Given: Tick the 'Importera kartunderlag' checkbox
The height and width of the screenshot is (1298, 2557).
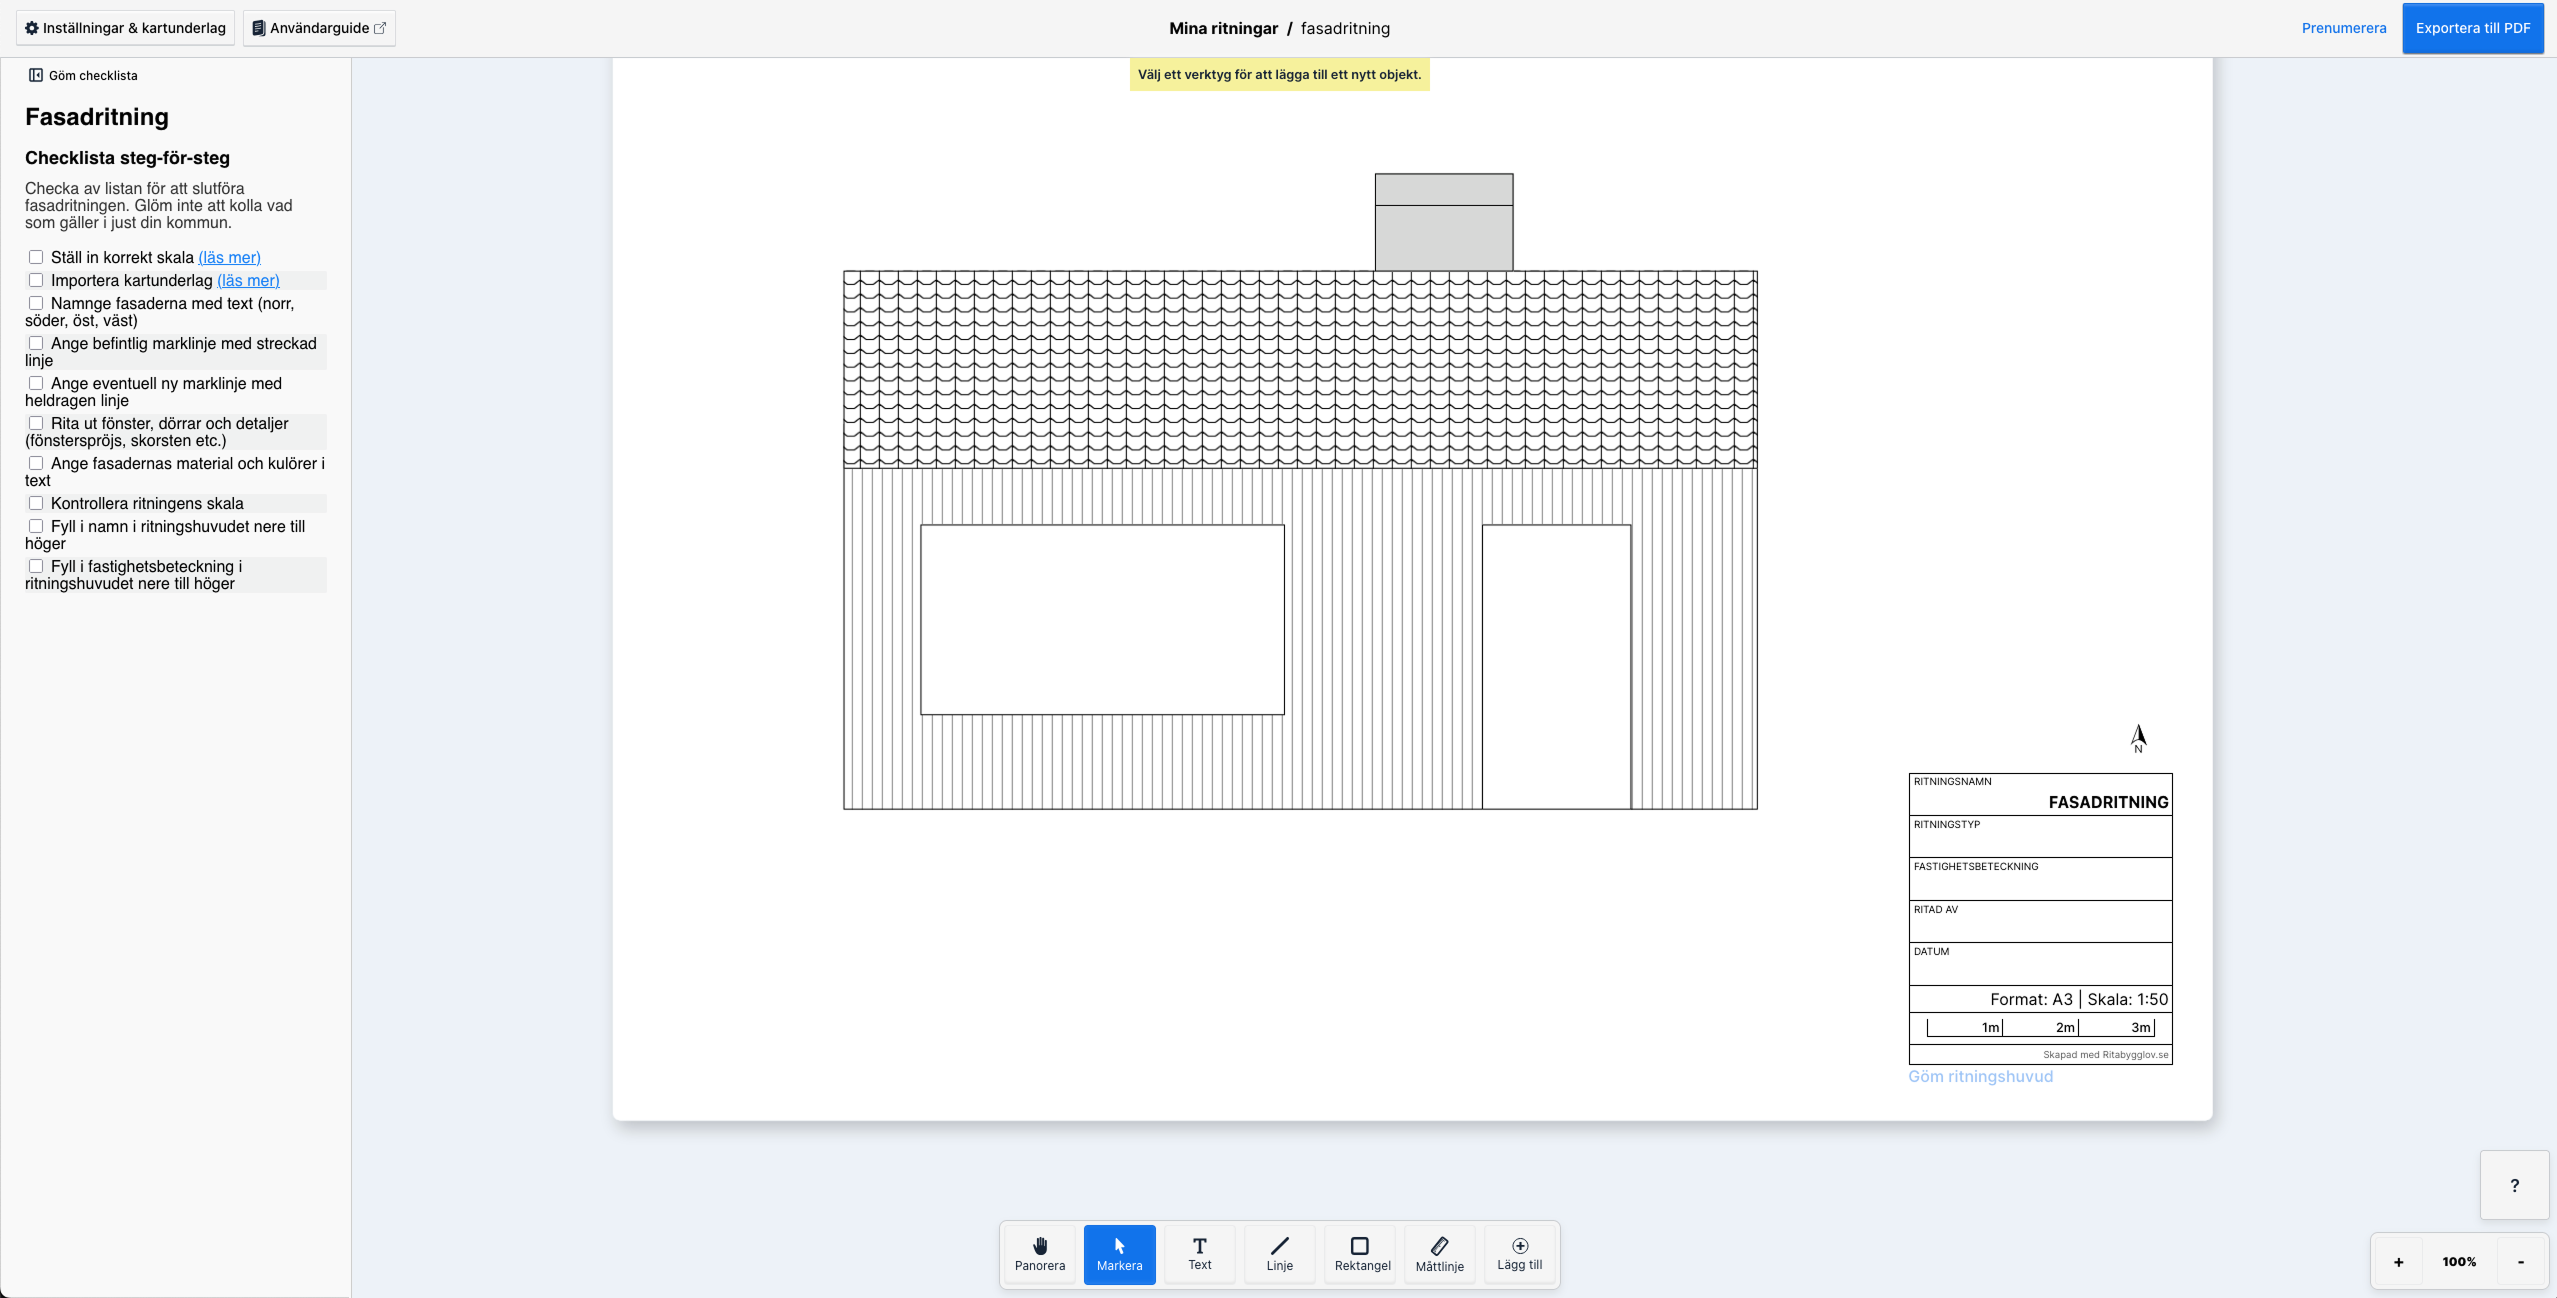Looking at the screenshot, I should point(36,280).
